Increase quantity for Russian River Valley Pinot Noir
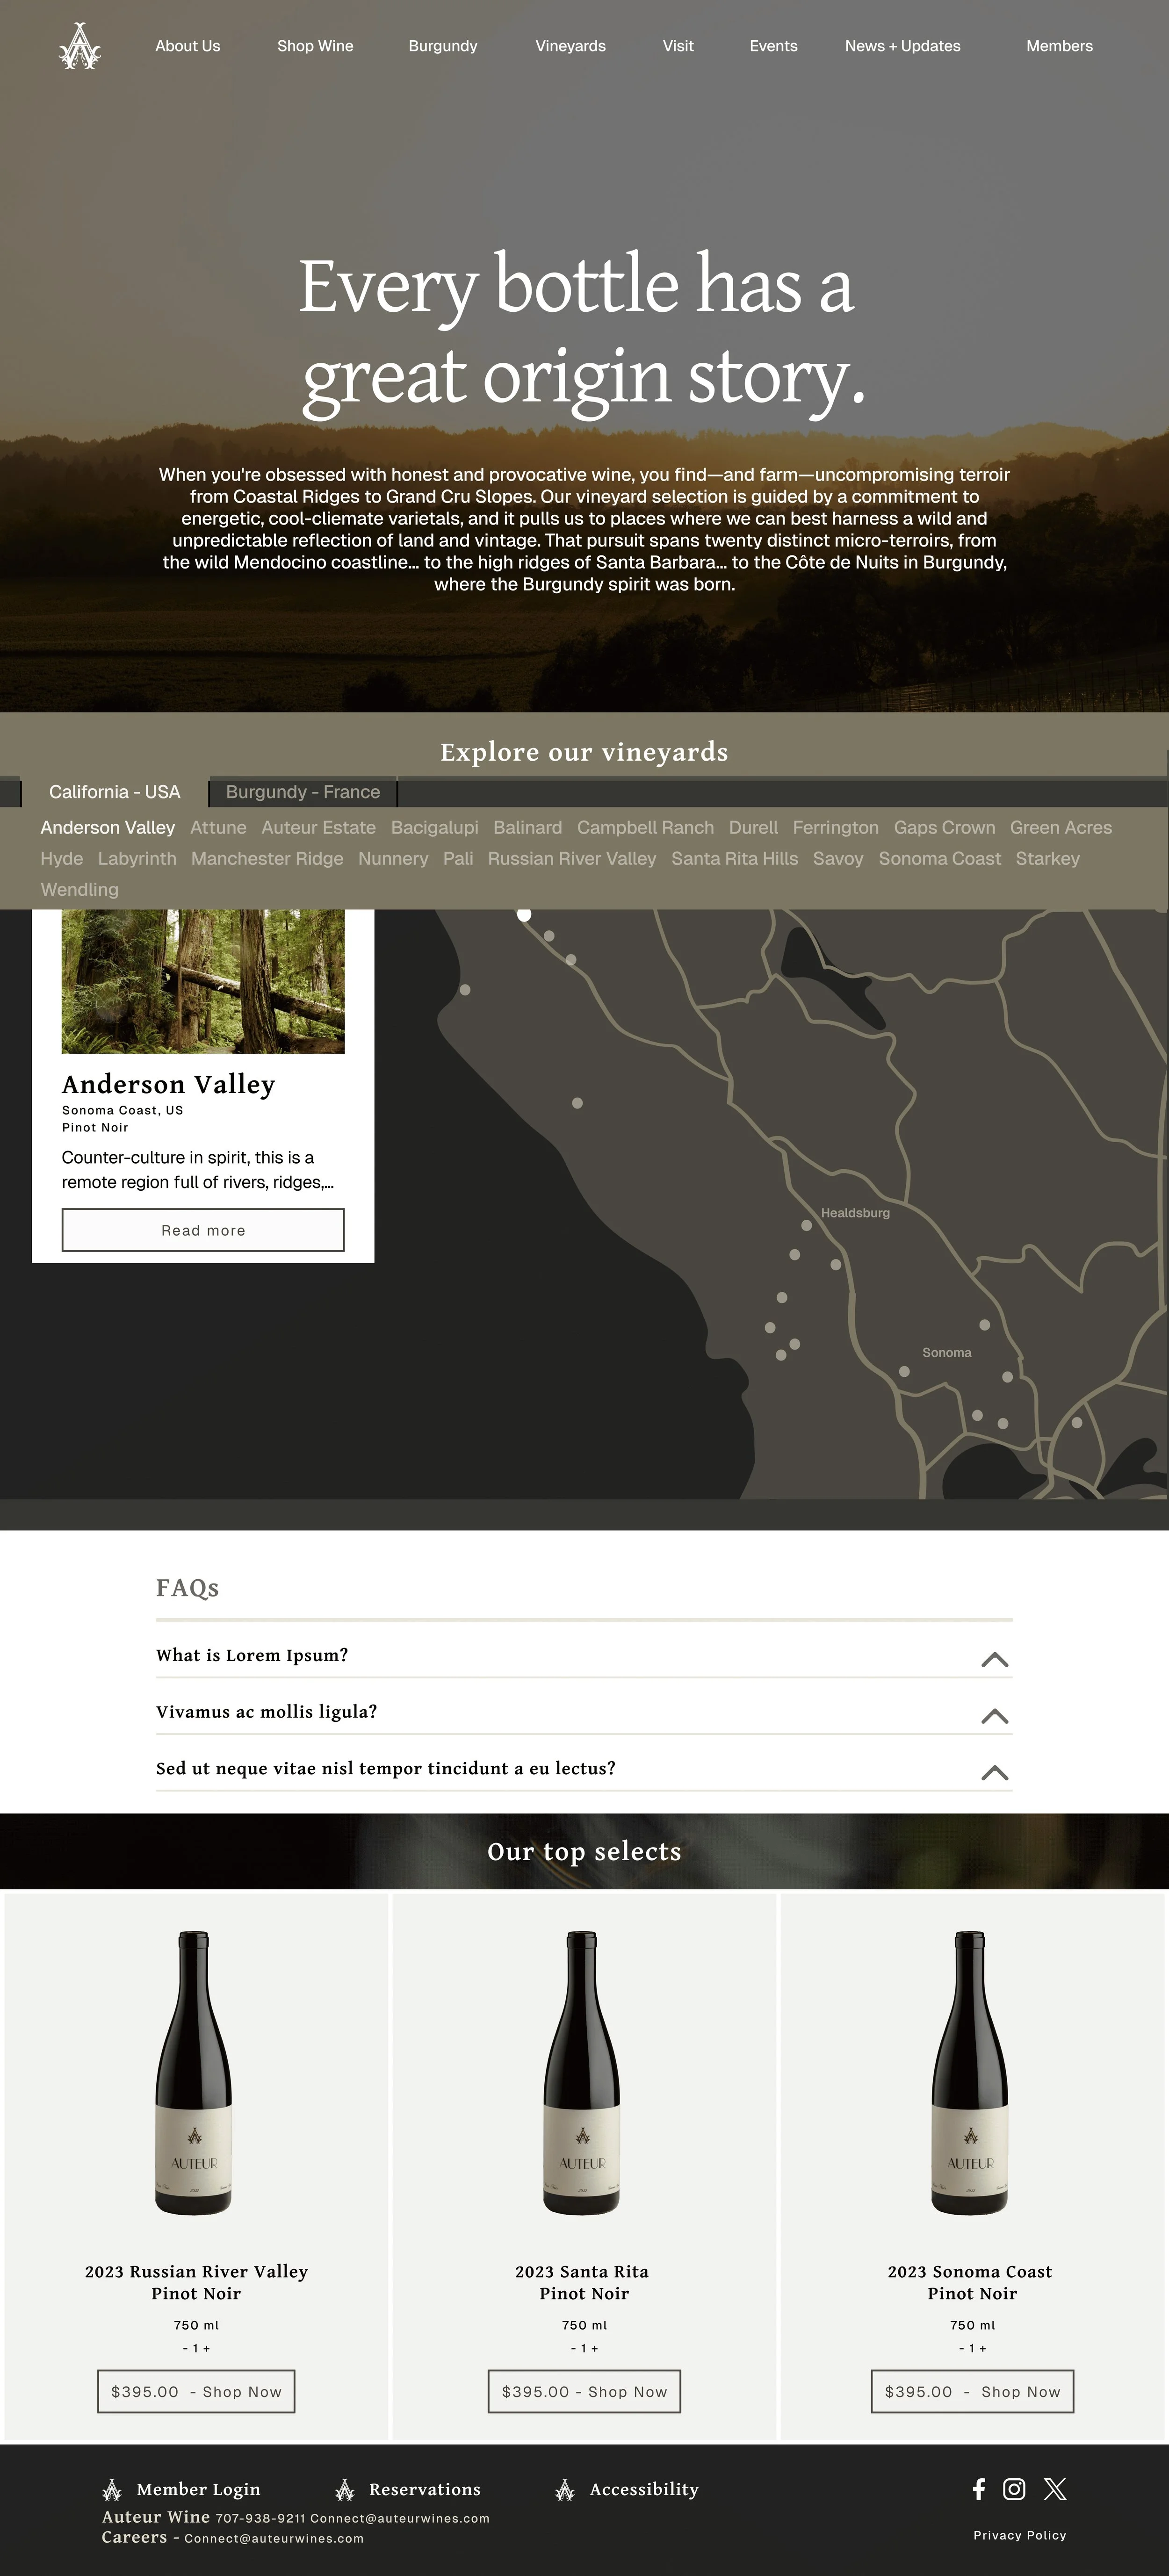 point(206,2348)
